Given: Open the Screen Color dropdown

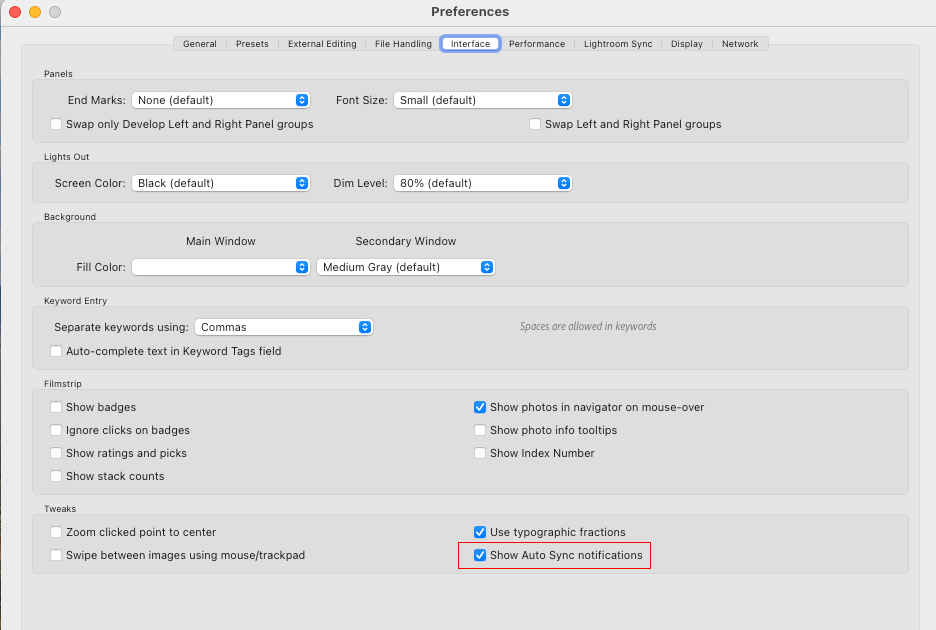Looking at the screenshot, I should [220, 183].
